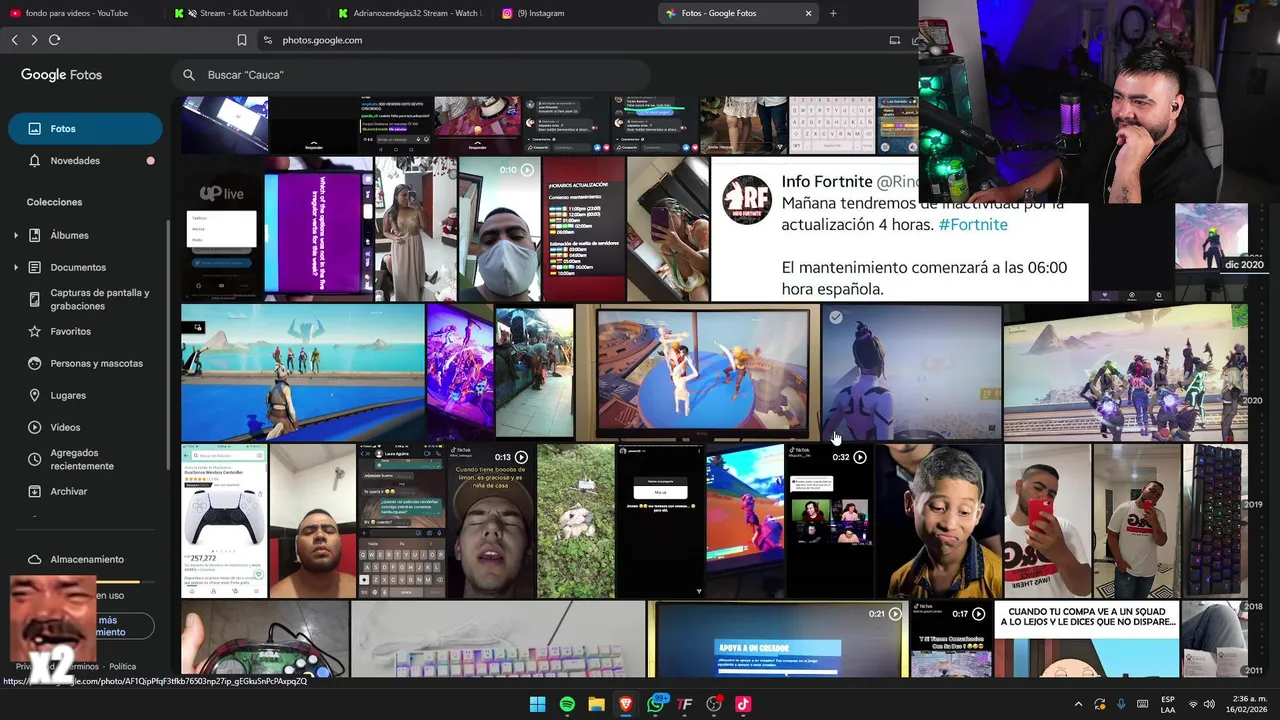
Task: Open TikTok app from taskbar
Action: click(x=743, y=704)
